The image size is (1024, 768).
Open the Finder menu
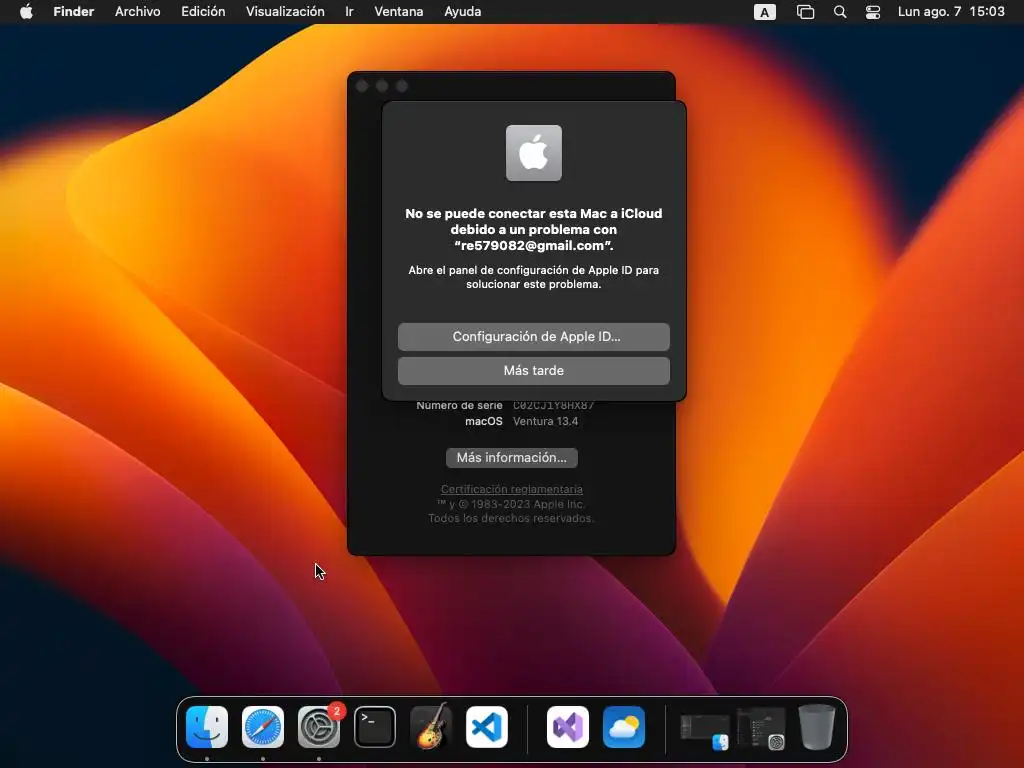(73, 12)
